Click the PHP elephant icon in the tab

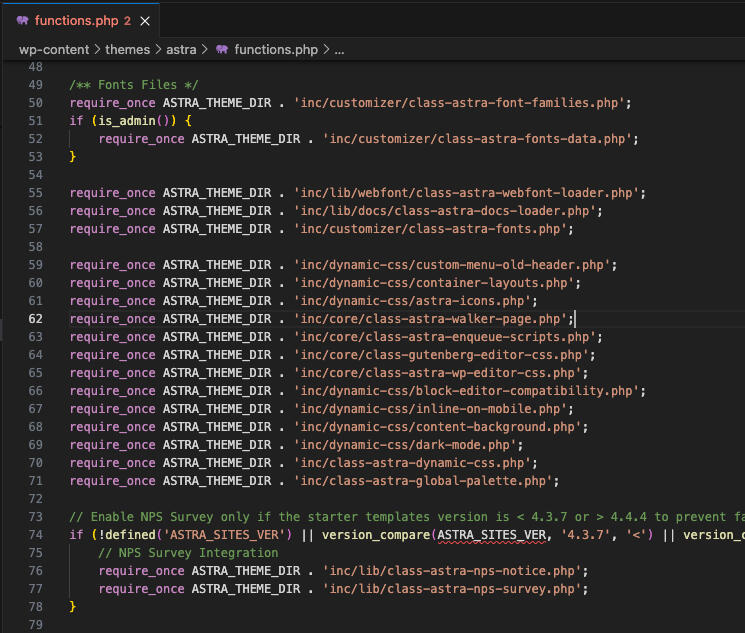click(x=22, y=20)
